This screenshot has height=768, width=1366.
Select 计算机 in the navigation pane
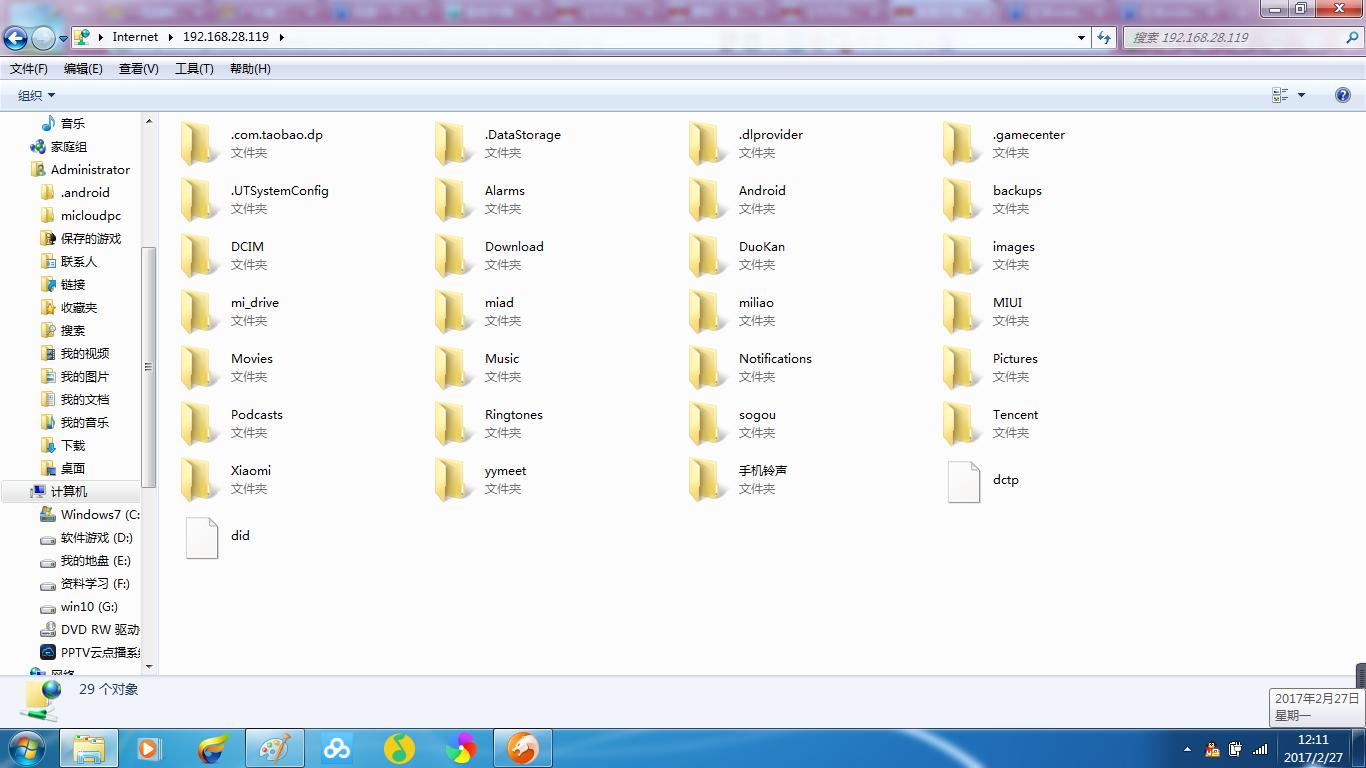68,492
